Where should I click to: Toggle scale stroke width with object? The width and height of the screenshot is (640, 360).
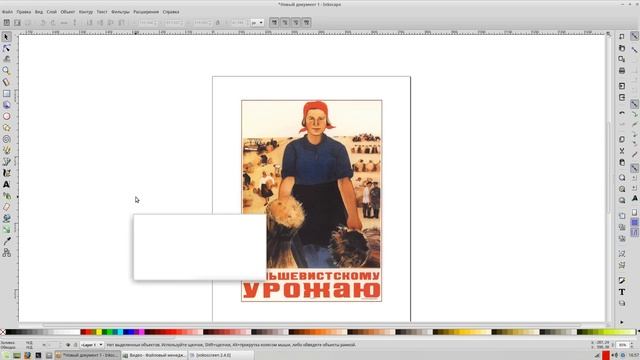click(274, 23)
